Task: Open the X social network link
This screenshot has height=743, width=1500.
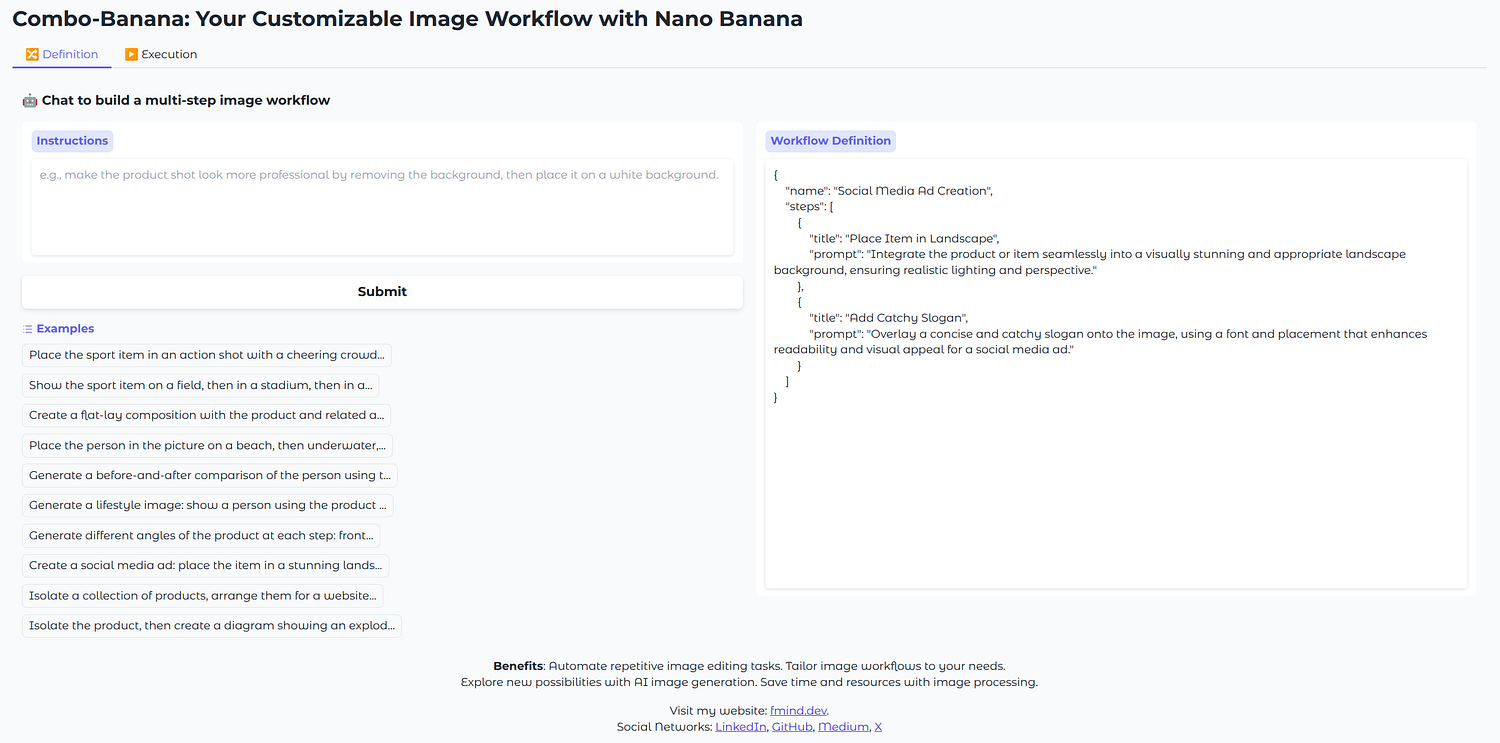Action: coord(878,727)
